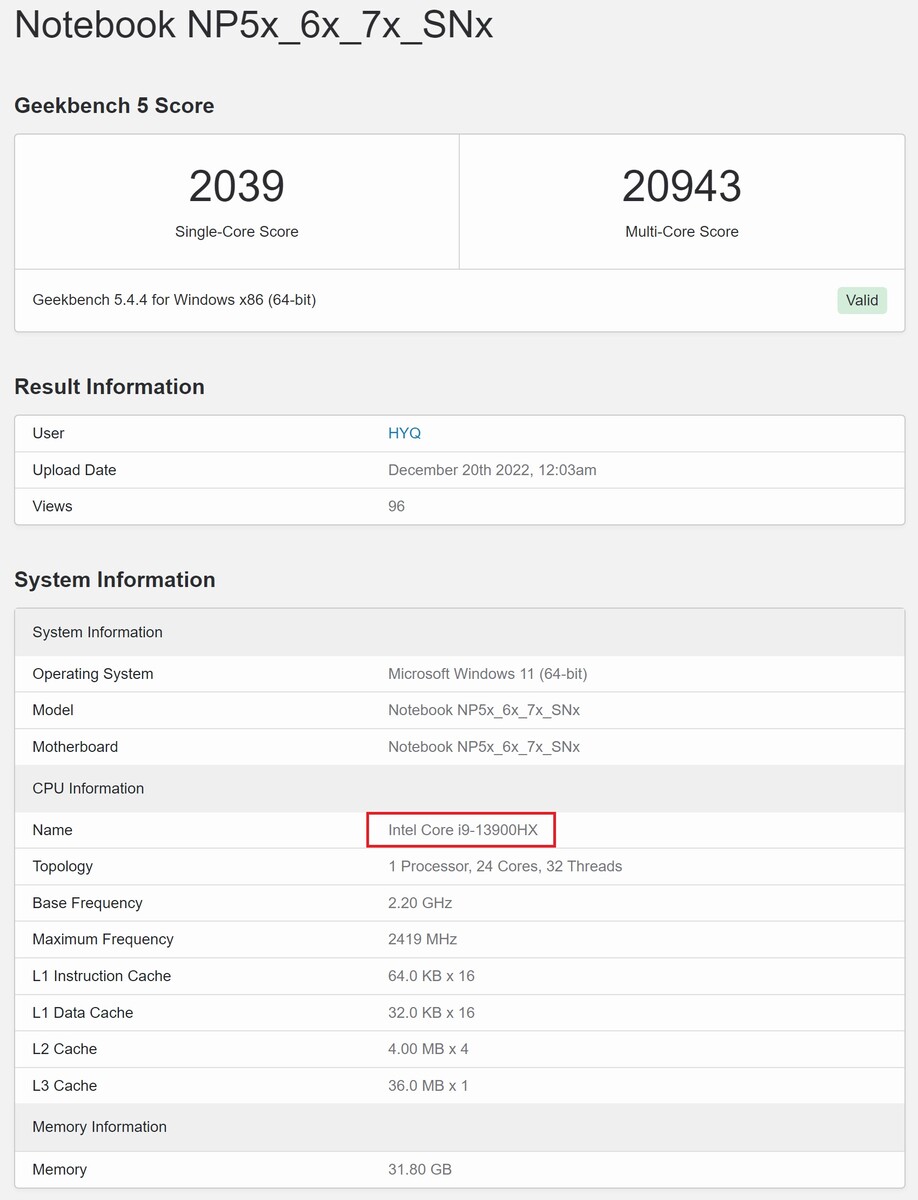The width and height of the screenshot is (918, 1200).
Task: Click the Topology label
Action: pos(62,866)
